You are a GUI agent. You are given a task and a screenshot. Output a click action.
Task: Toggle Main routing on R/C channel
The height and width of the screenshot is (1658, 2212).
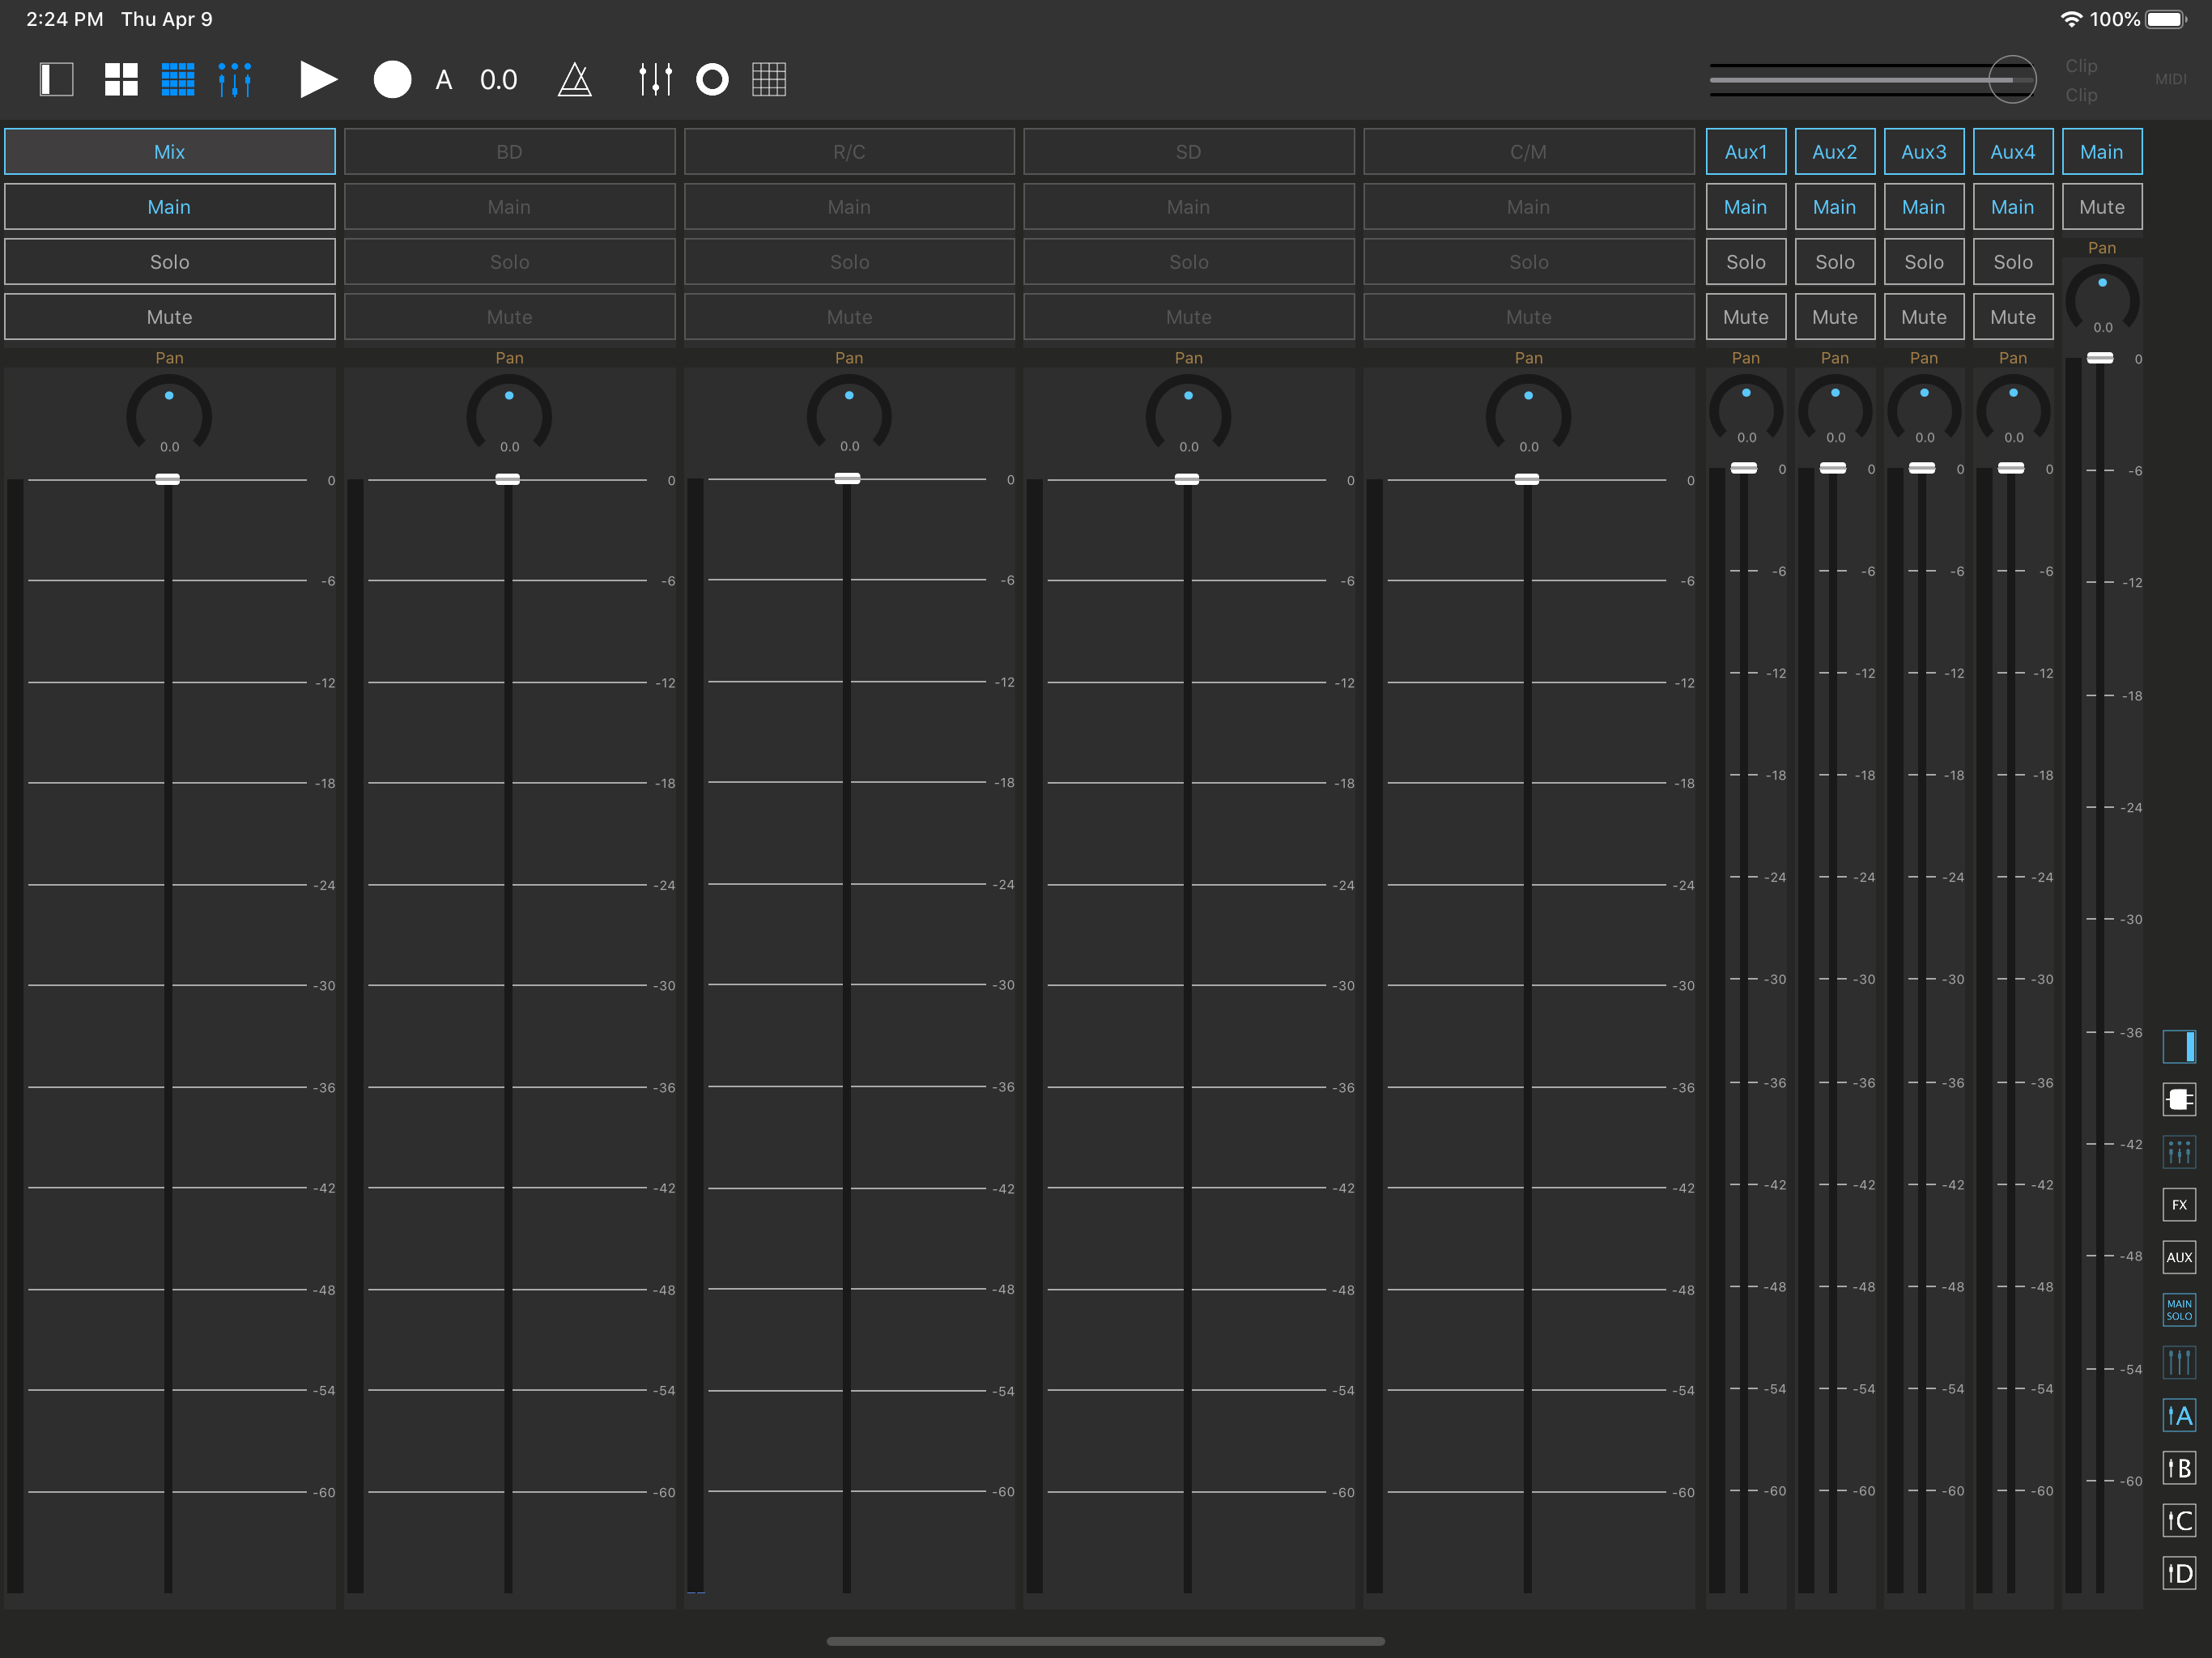click(849, 207)
